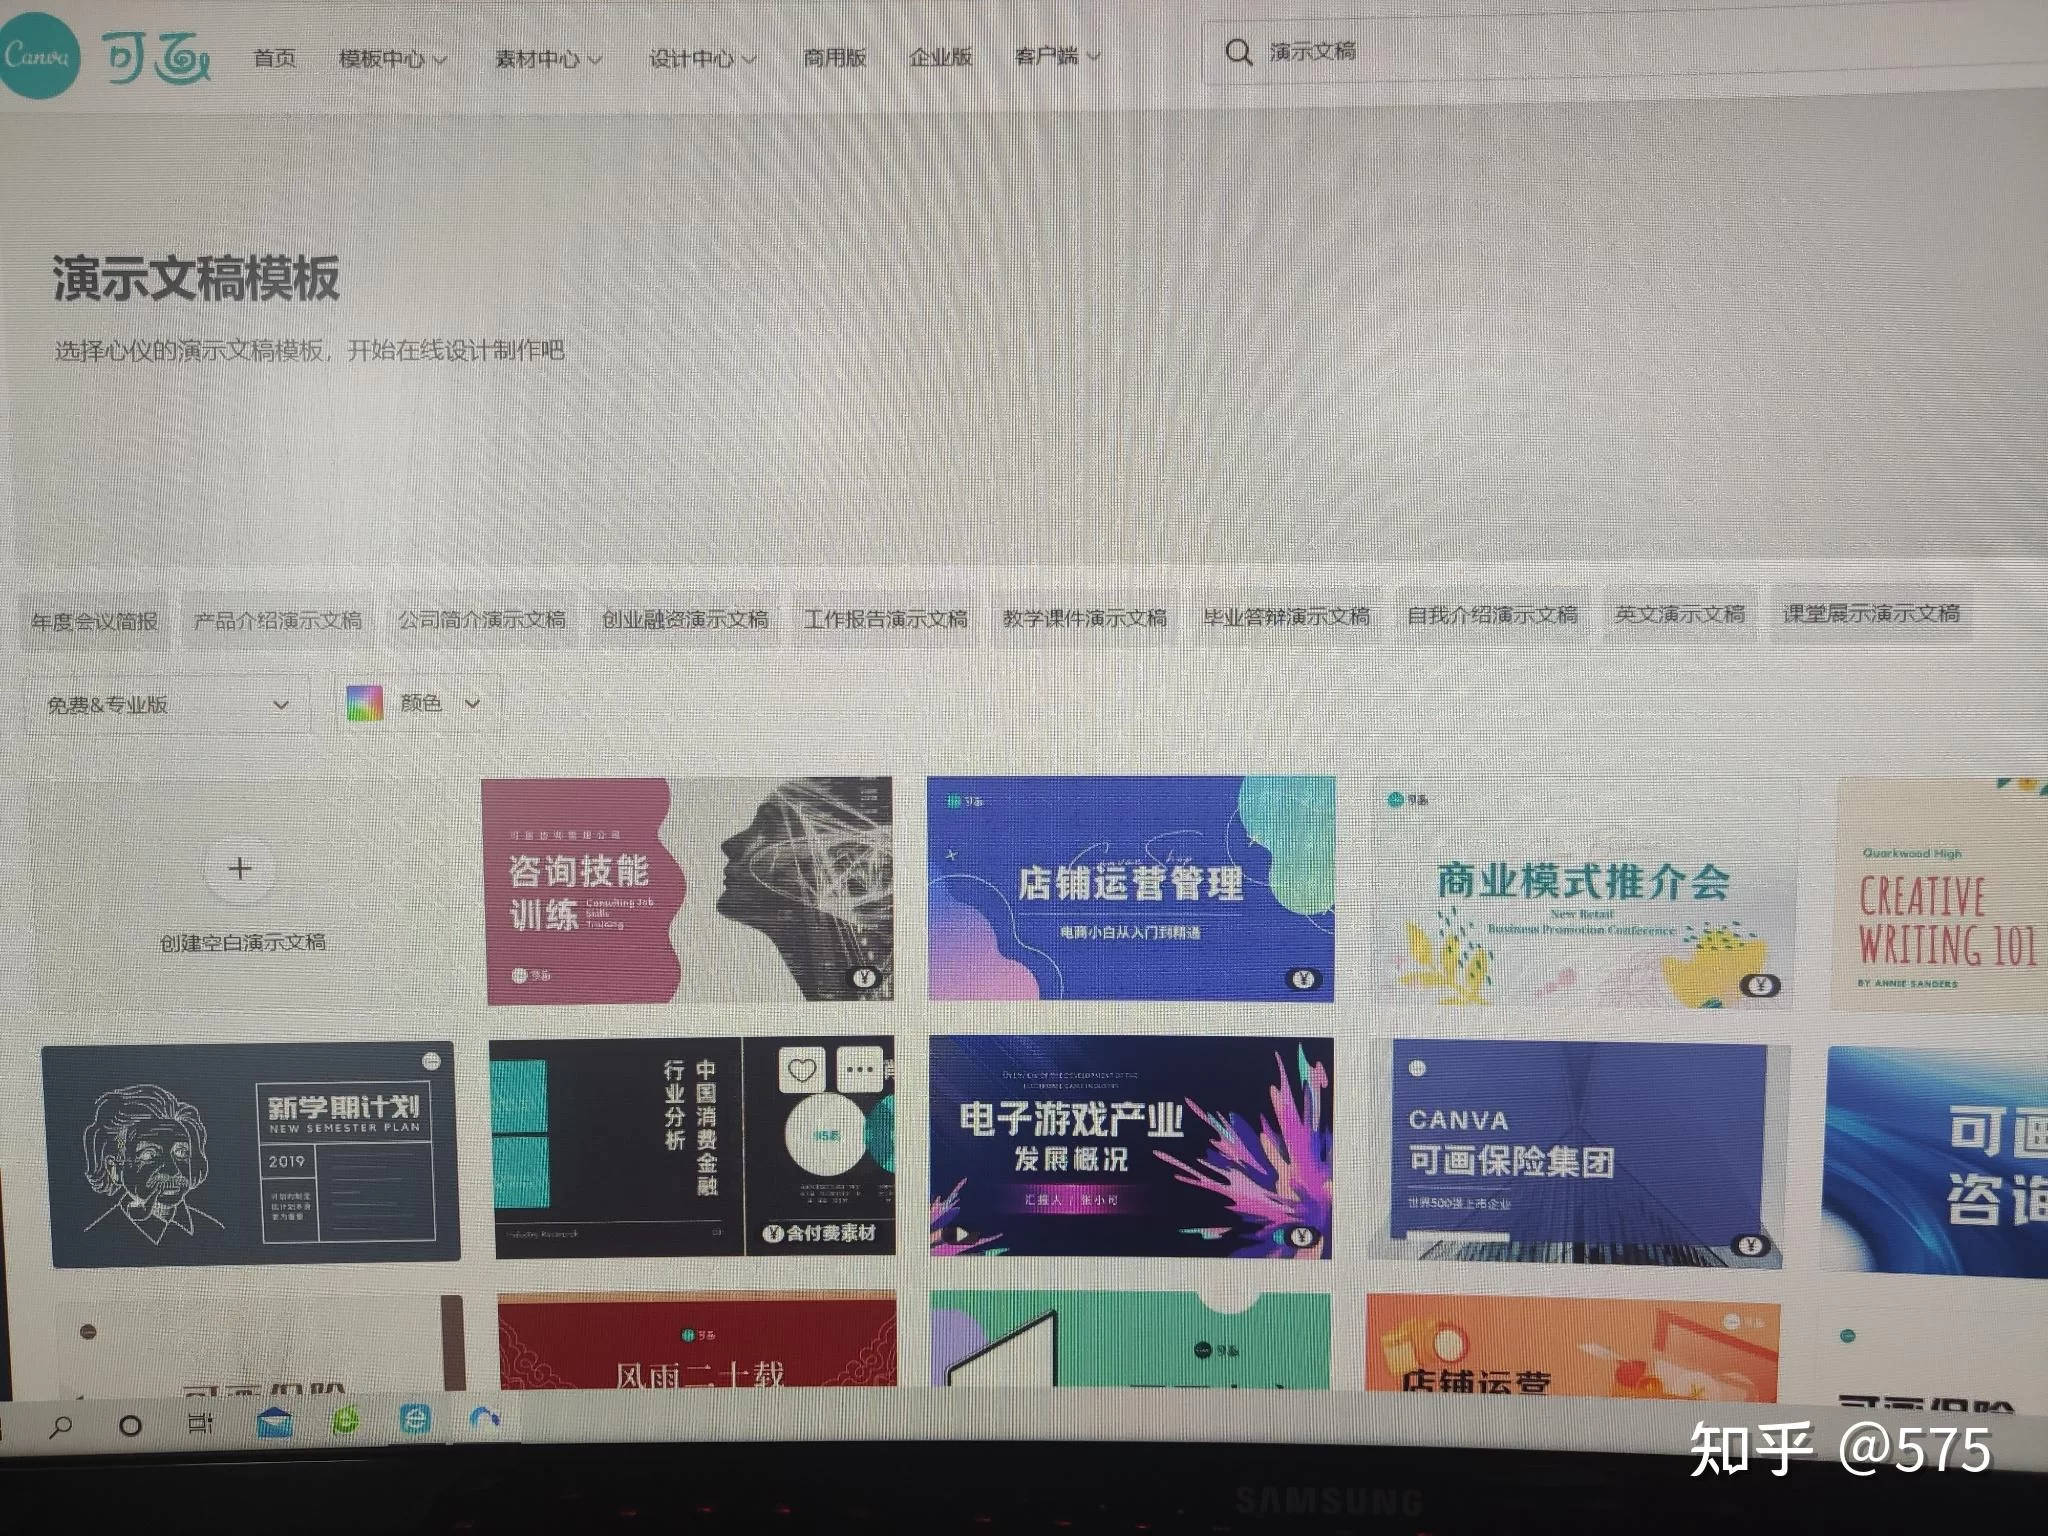Click the search magnifier icon in header
The height and width of the screenshot is (1536, 2048).
[x=1238, y=52]
